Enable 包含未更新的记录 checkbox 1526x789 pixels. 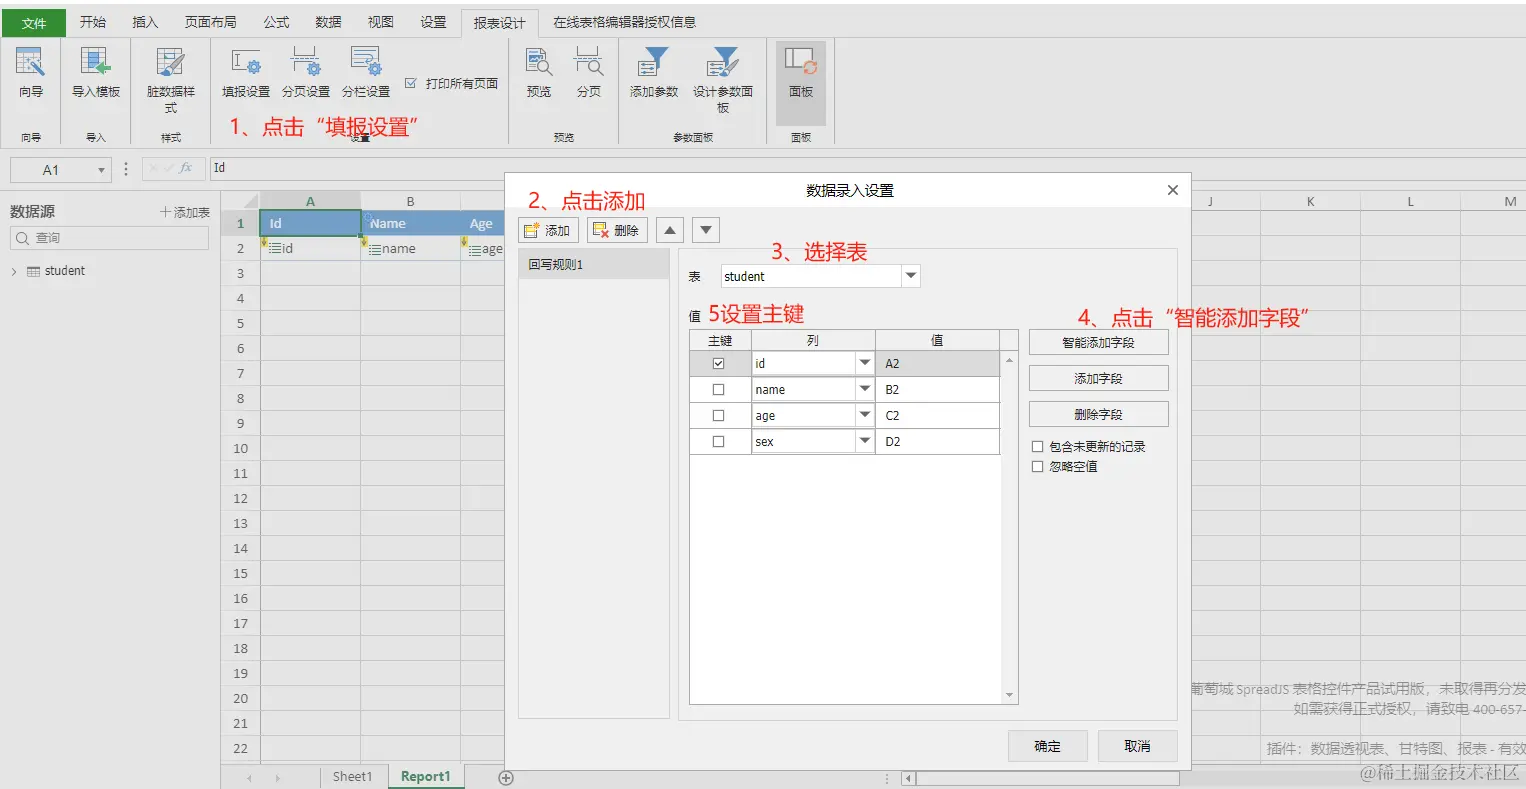pyautogui.click(x=1037, y=447)
